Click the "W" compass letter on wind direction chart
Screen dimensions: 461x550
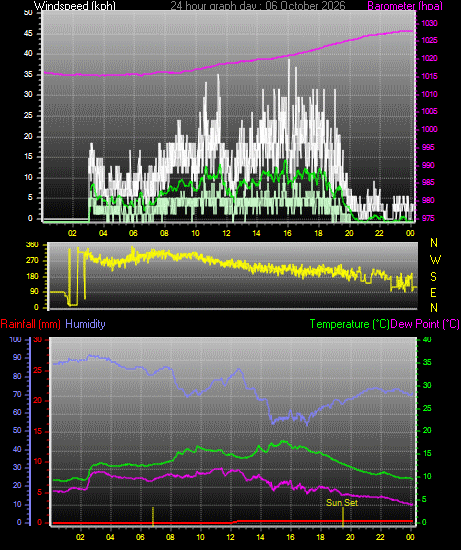pos(435,260)
